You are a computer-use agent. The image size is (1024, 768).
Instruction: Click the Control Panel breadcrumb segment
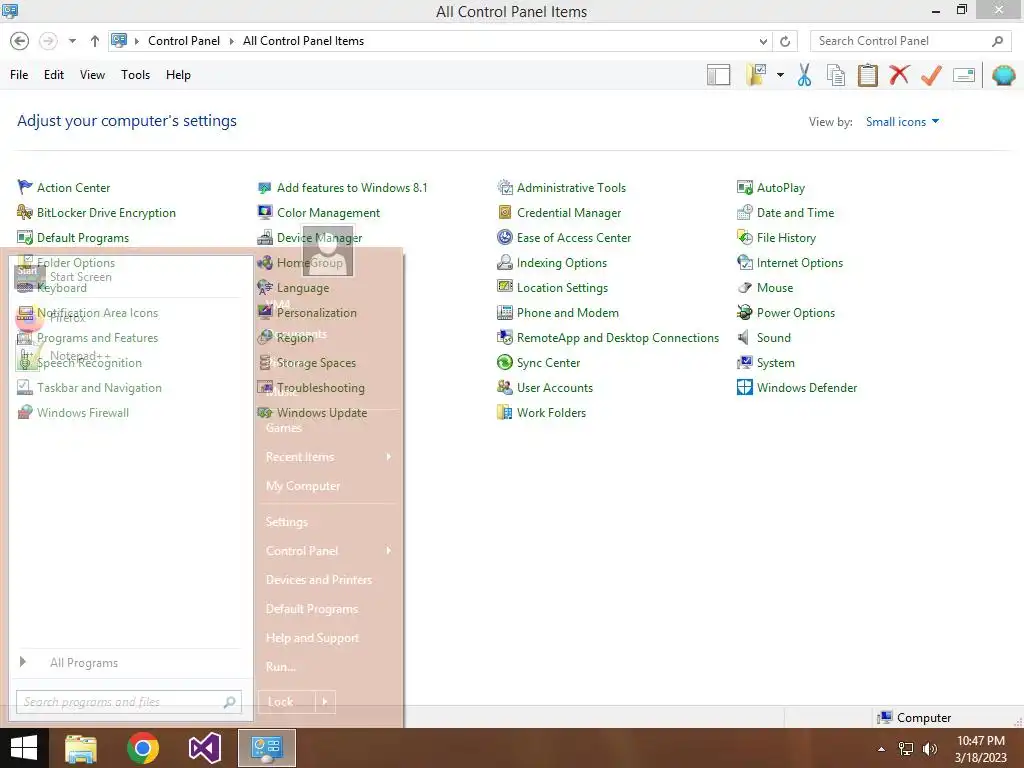184,40
